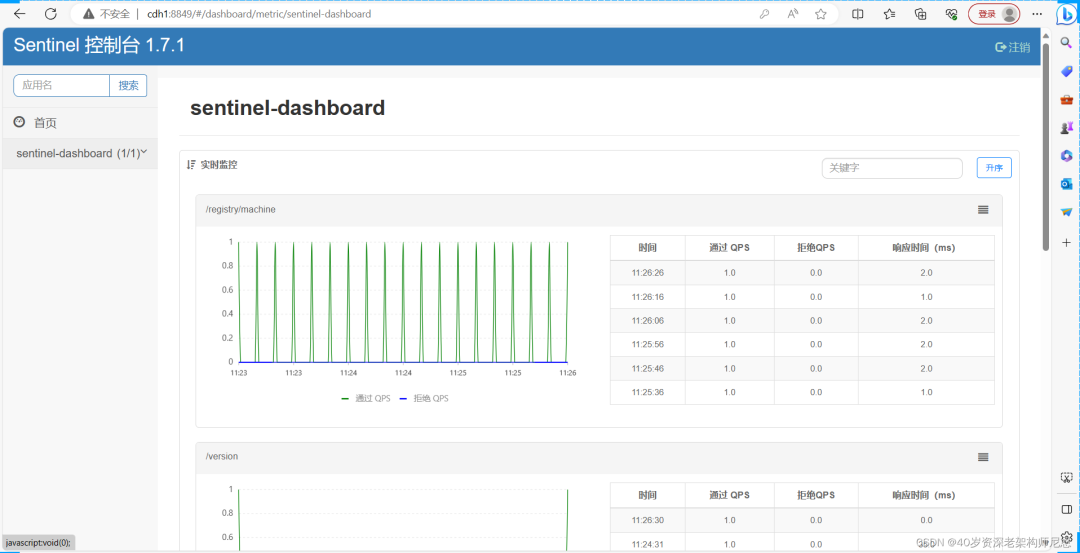This screenshot has height=553, width=1080.
Task: Click the 升序 sort button
Action: (x=994, y=168)
